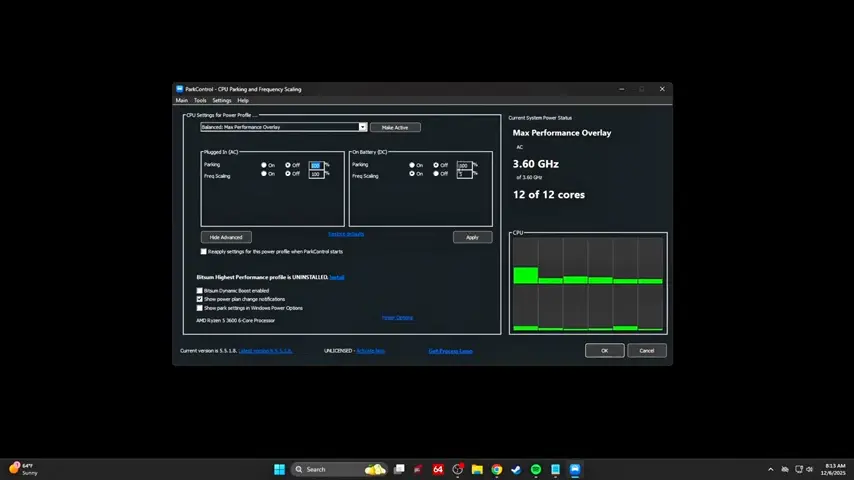Click the AMD Ryzen 5 3600 processor label
This screenshot has height=480, width=854.
coord(235,320)
